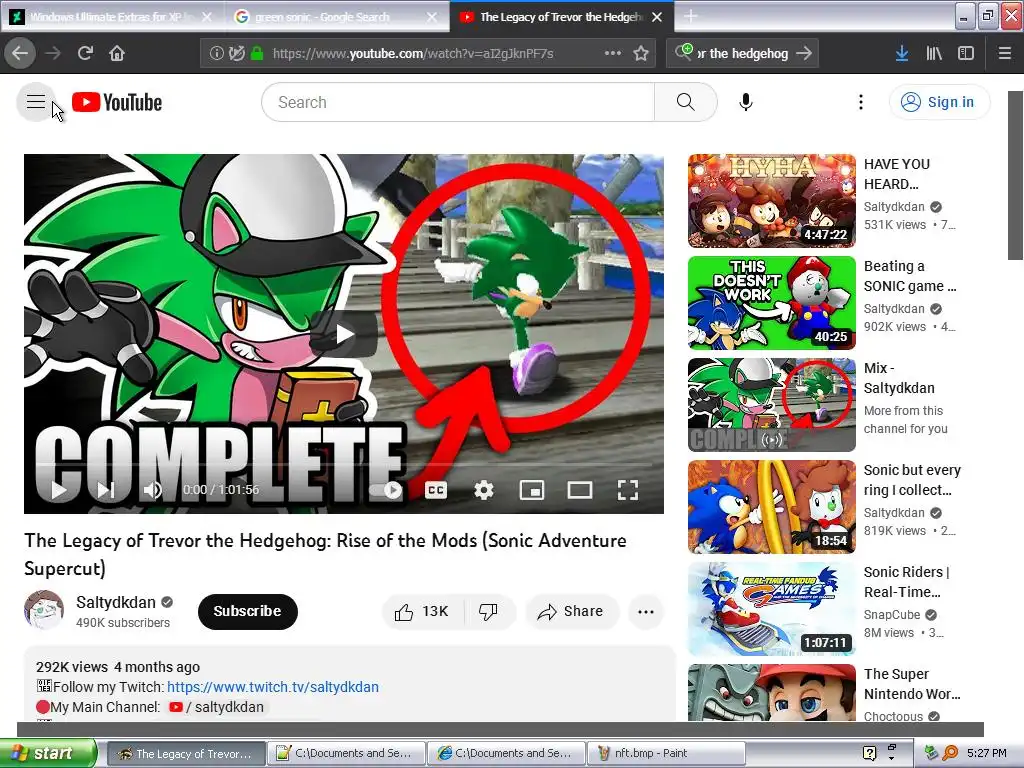Click the video progress bar
Viewport: 1024px width, 768px height.
pyautogui.click(x=344, y=464)
